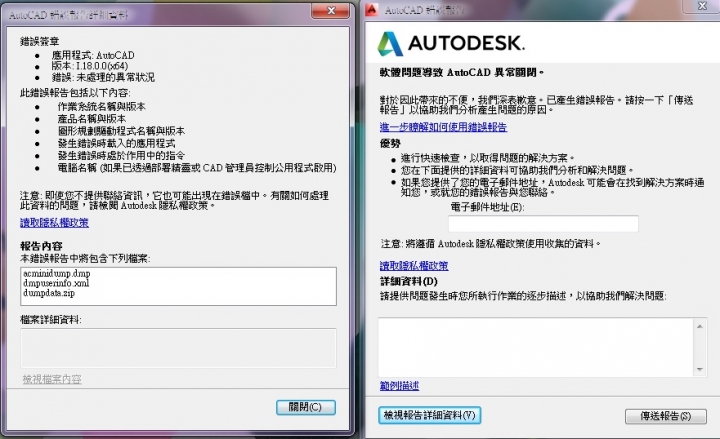Click the Autodesk logo in the right dialog
The width and height of the screenshot is (720, 439).
[x=450, y=44]
